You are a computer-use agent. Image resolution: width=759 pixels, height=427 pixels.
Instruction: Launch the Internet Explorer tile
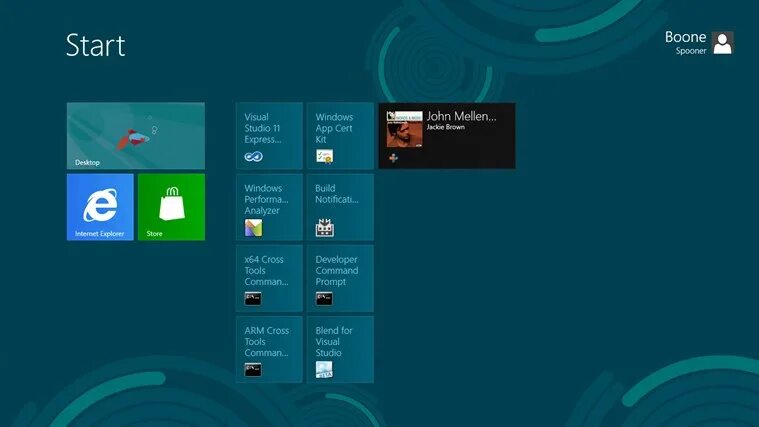point(100,207)
